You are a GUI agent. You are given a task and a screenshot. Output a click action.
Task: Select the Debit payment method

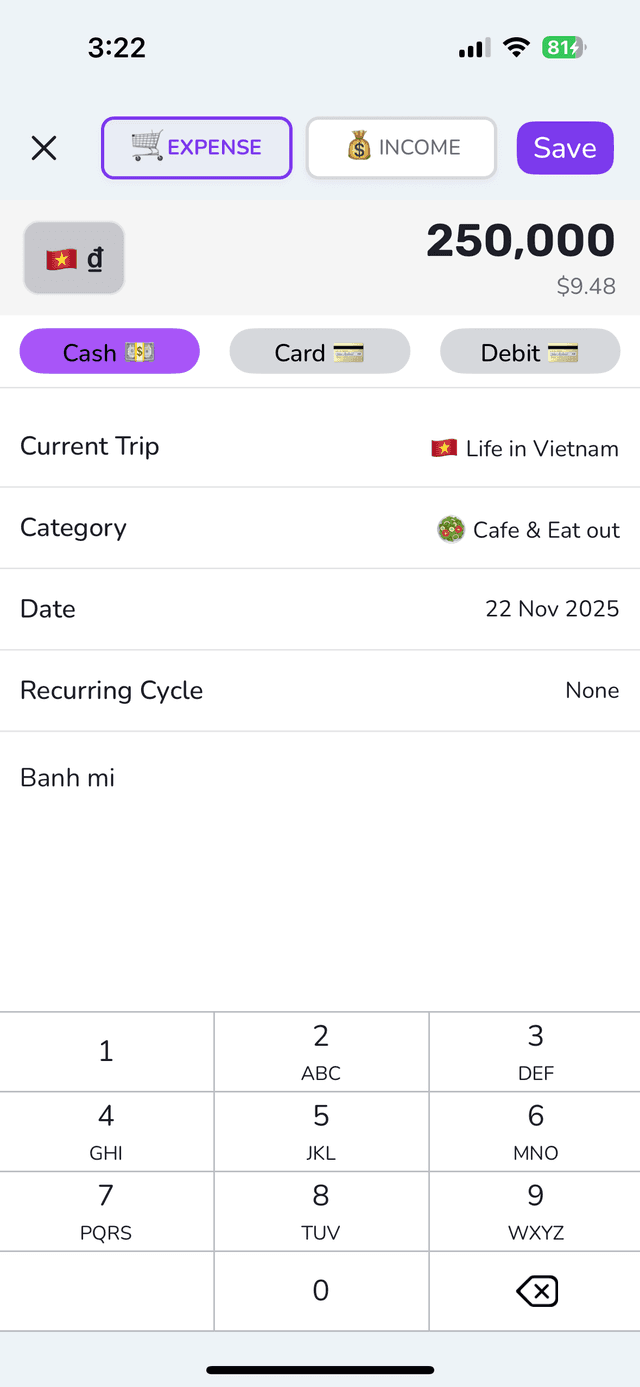(x=530, y=351)
